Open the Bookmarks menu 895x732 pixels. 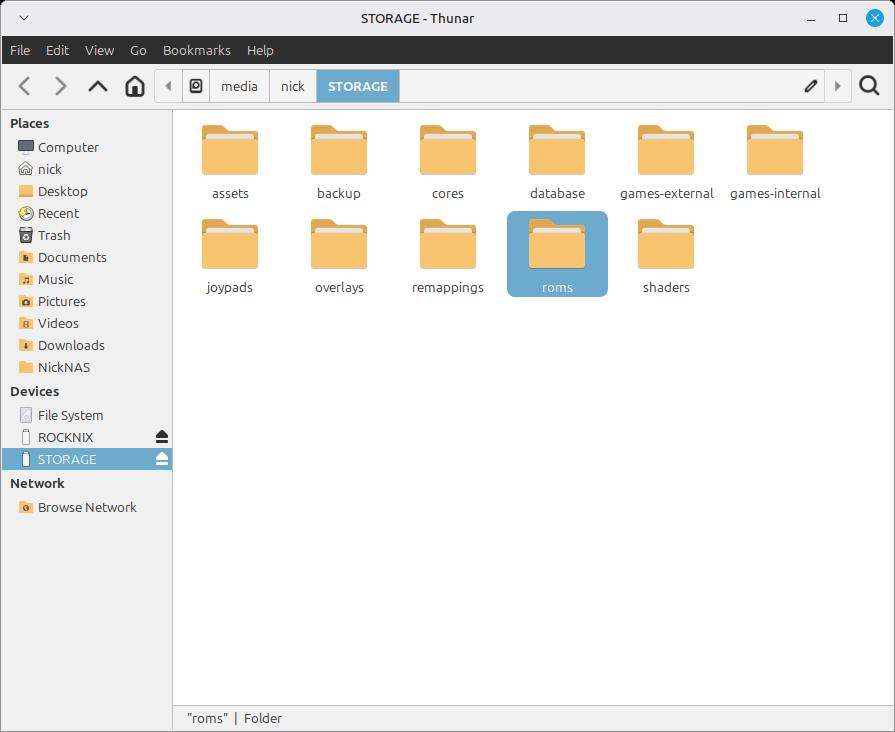click(x=197, y=50)
